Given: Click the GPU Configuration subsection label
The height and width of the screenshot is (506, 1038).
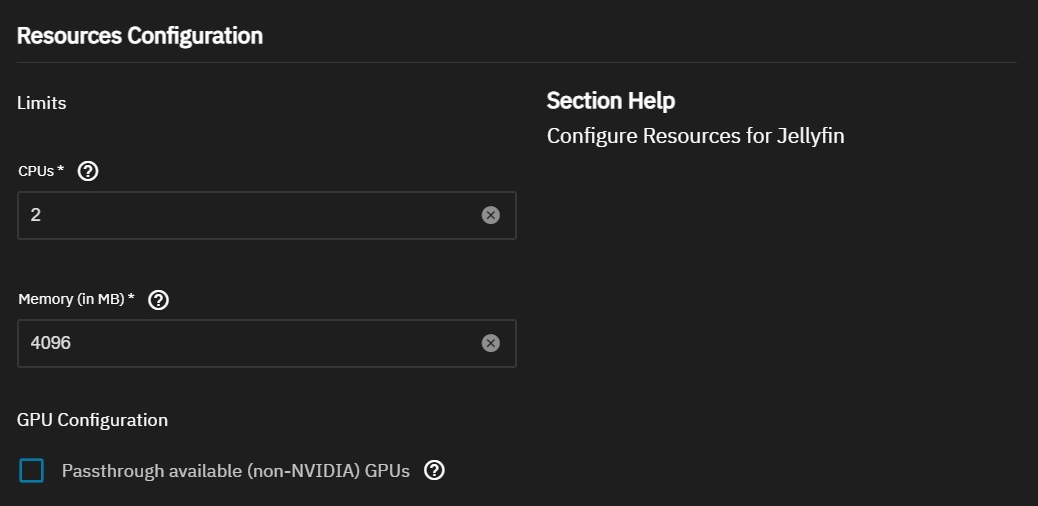Looking at the screenshot, I should (x=92, y=420).
